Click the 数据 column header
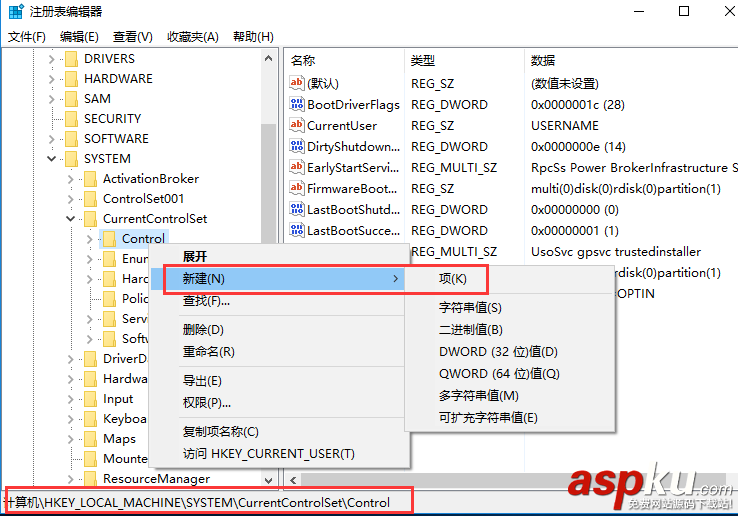738x516 pixels. click(631, 60)
